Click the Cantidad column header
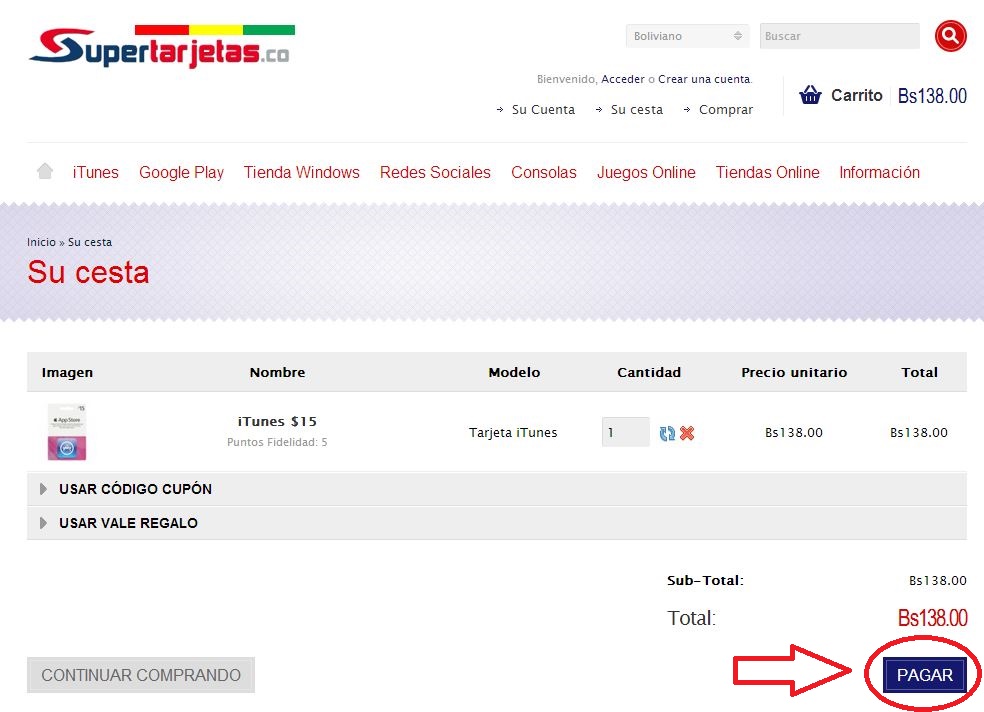The height and width of the screenshot is (712, 984). coord(649,373)
